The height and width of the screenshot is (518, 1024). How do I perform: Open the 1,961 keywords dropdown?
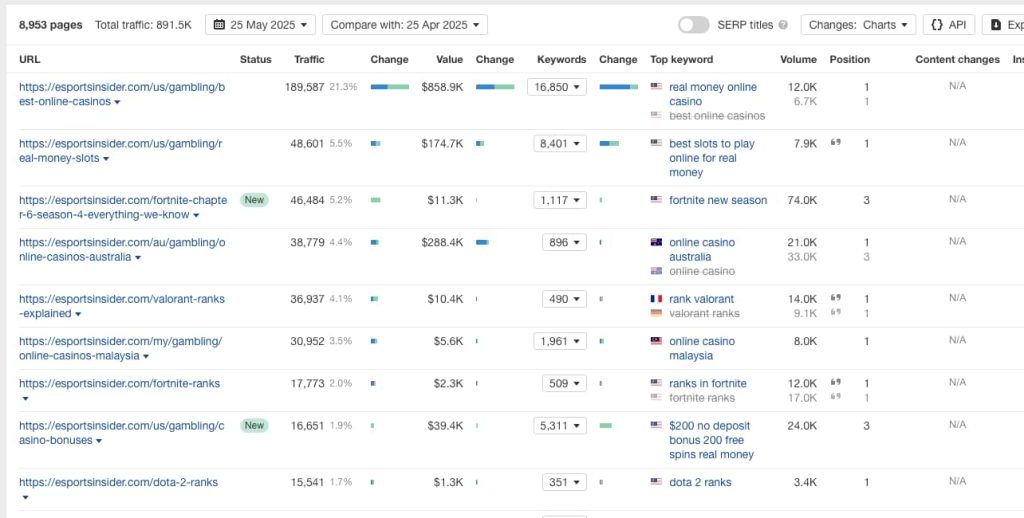[x=560, y=341]
